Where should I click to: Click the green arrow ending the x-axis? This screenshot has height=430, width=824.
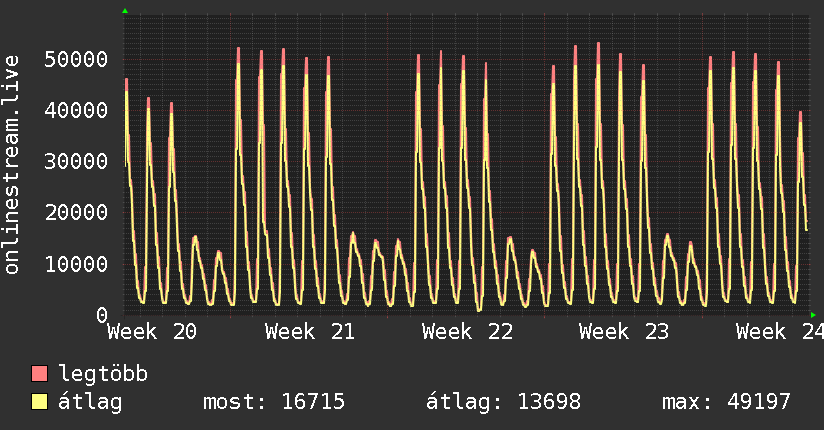click(x=813, y=315)
